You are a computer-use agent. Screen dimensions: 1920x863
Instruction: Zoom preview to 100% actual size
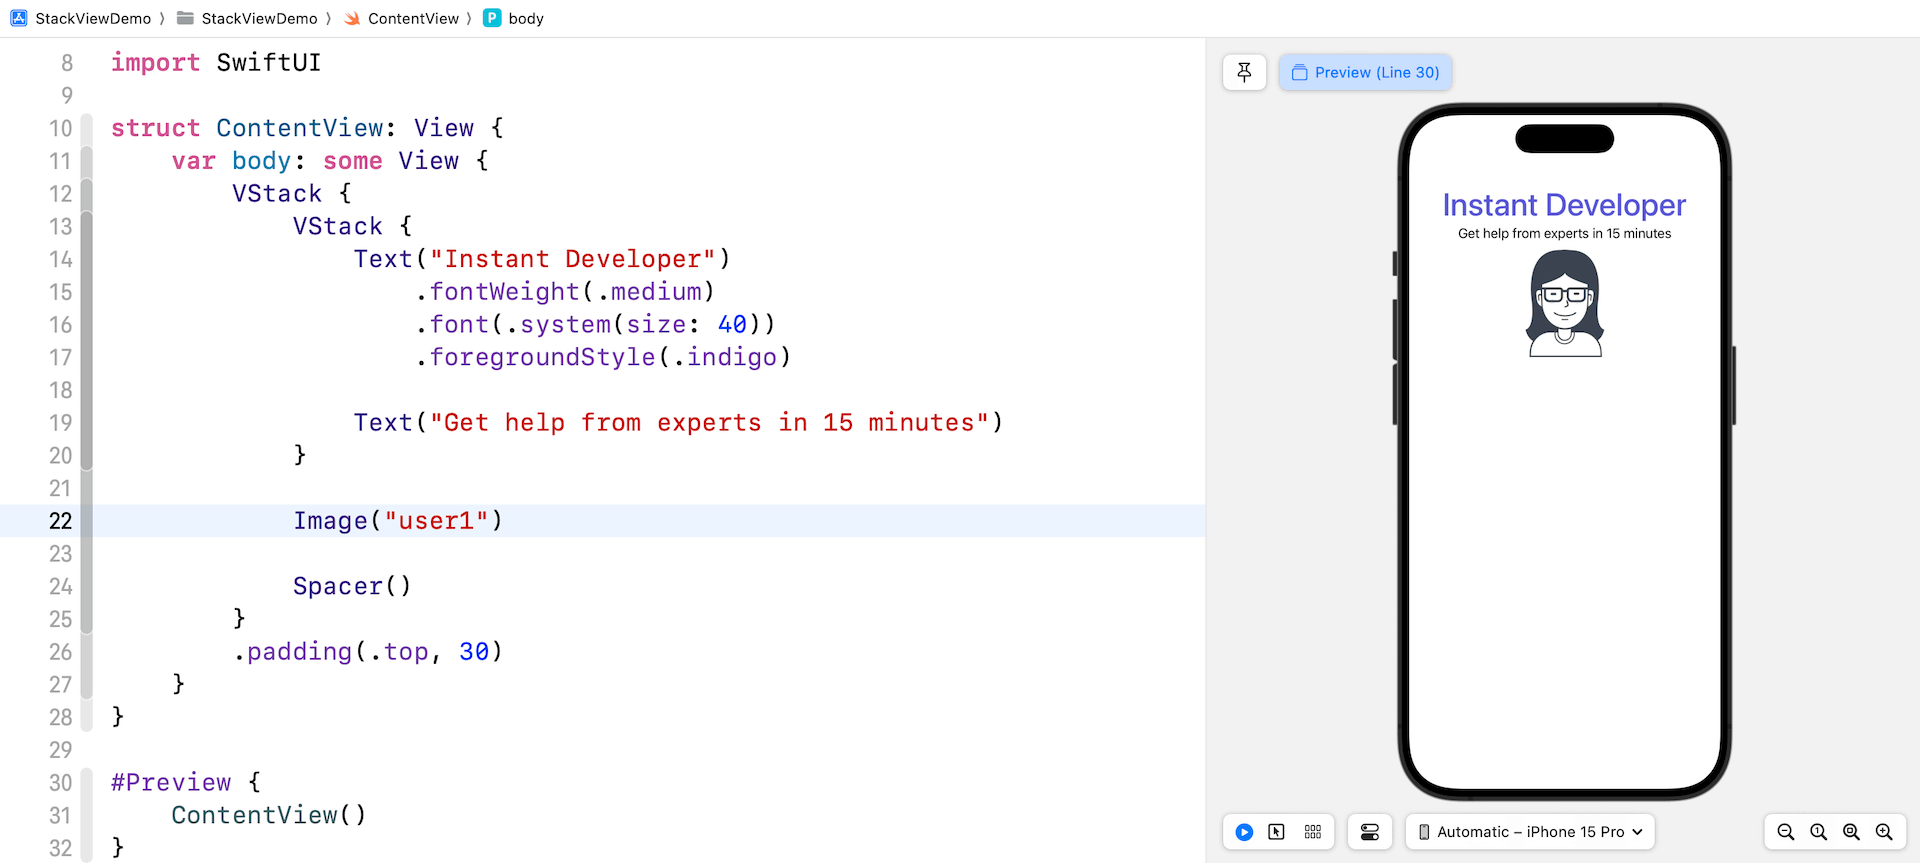pos(1819,832)
